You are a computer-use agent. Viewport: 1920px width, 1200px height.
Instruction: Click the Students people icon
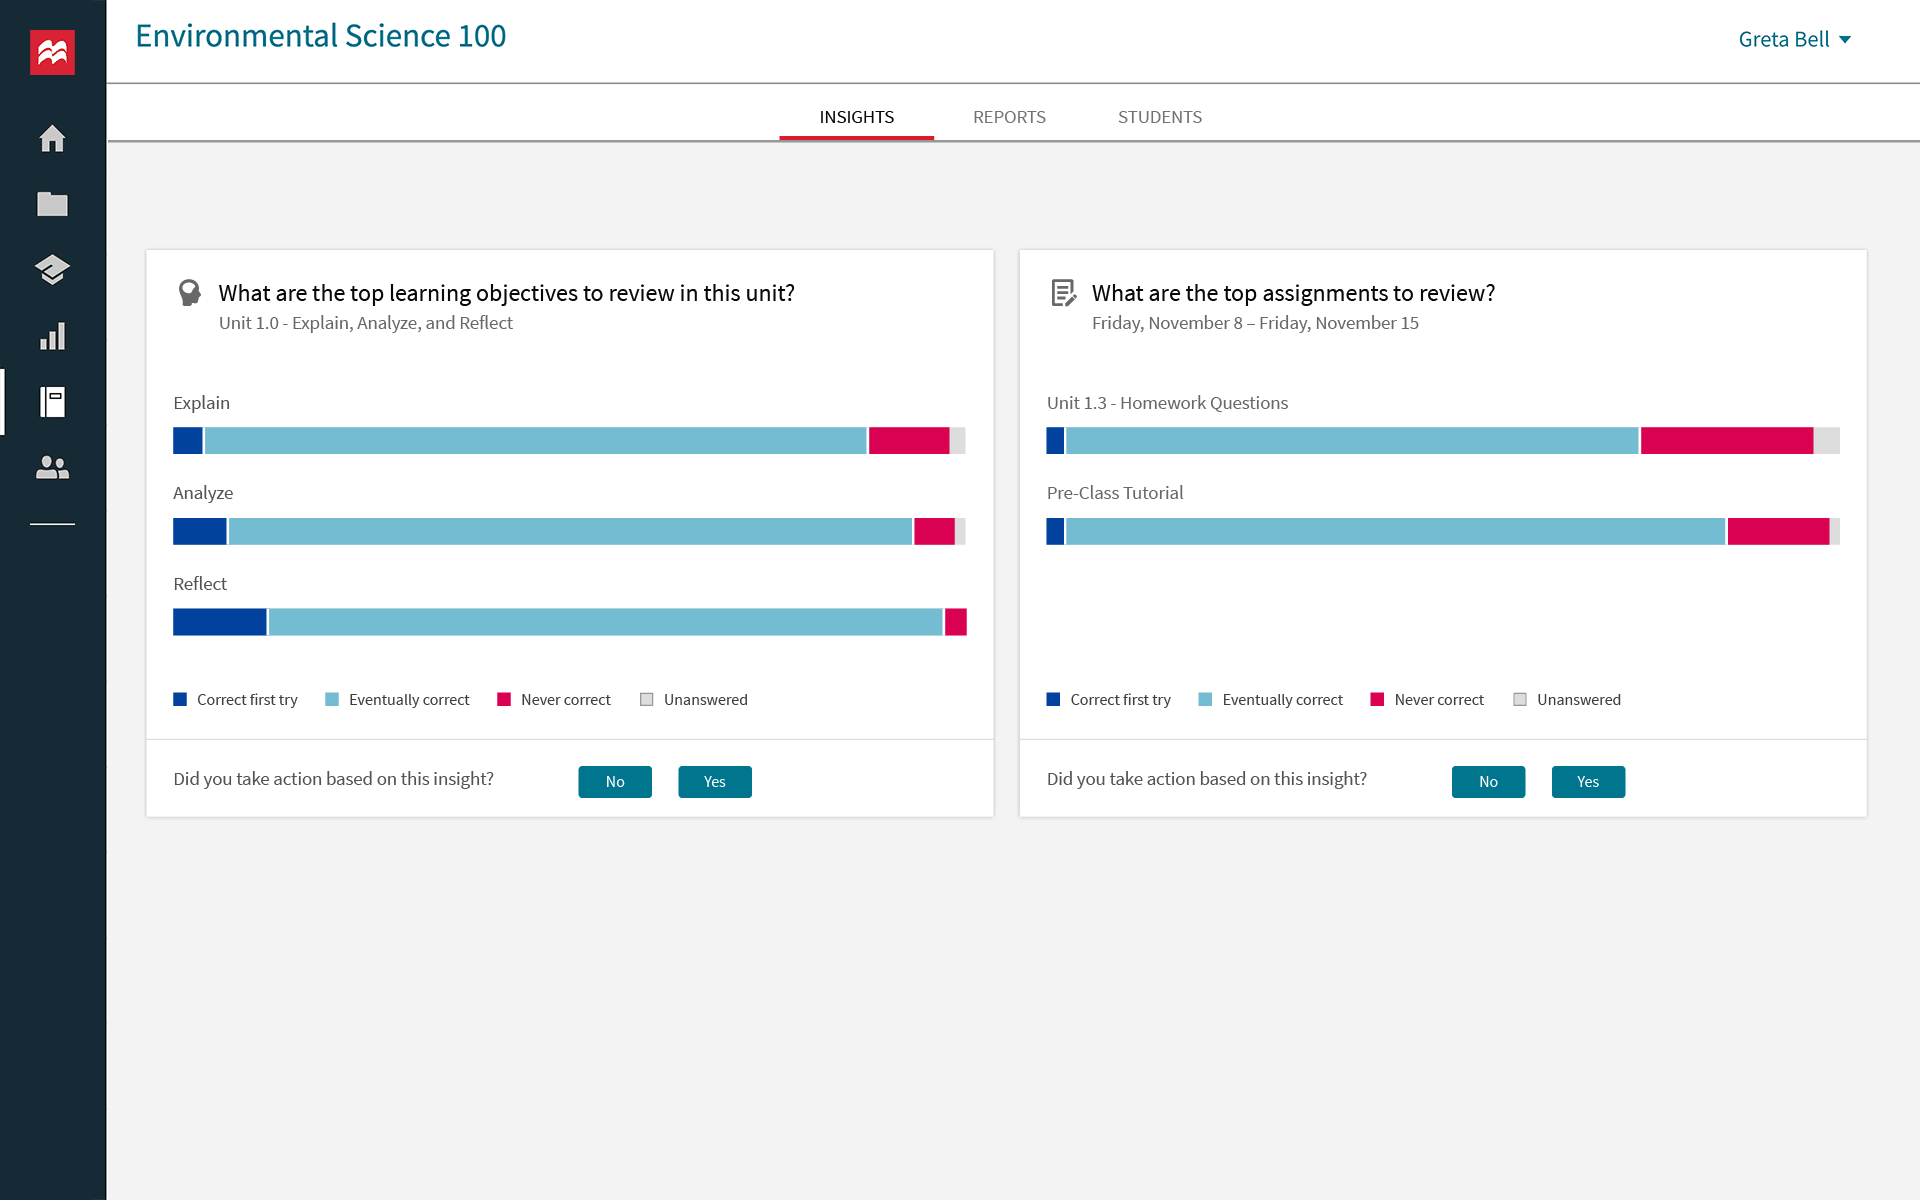[53, 467]
